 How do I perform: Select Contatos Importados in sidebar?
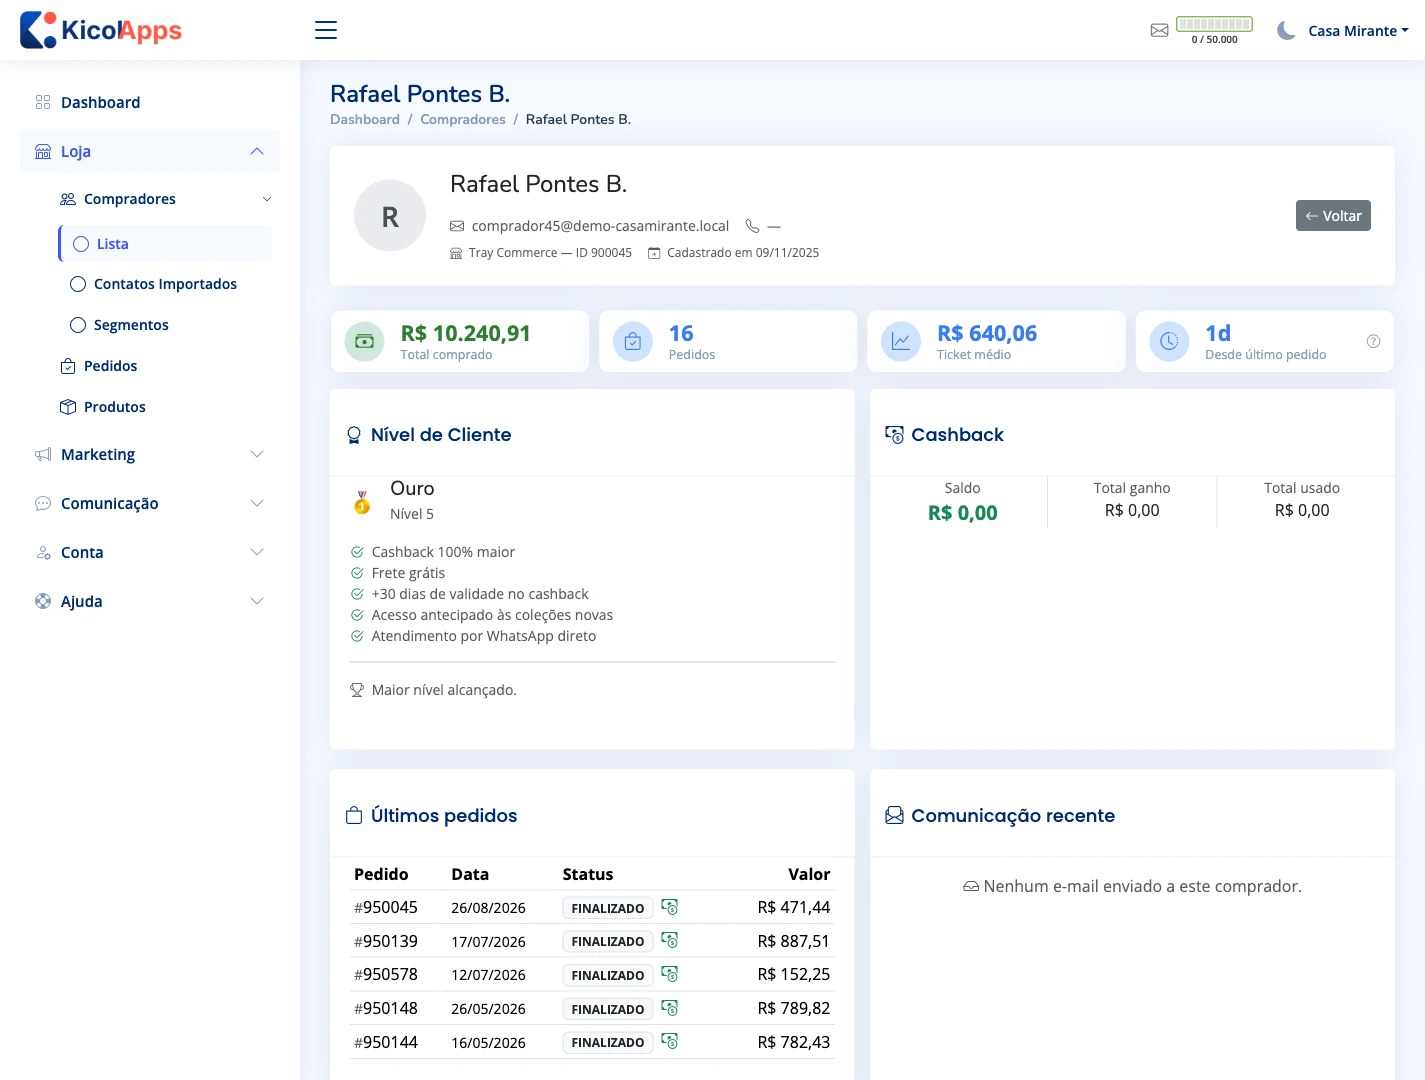[x=165, y=284]
